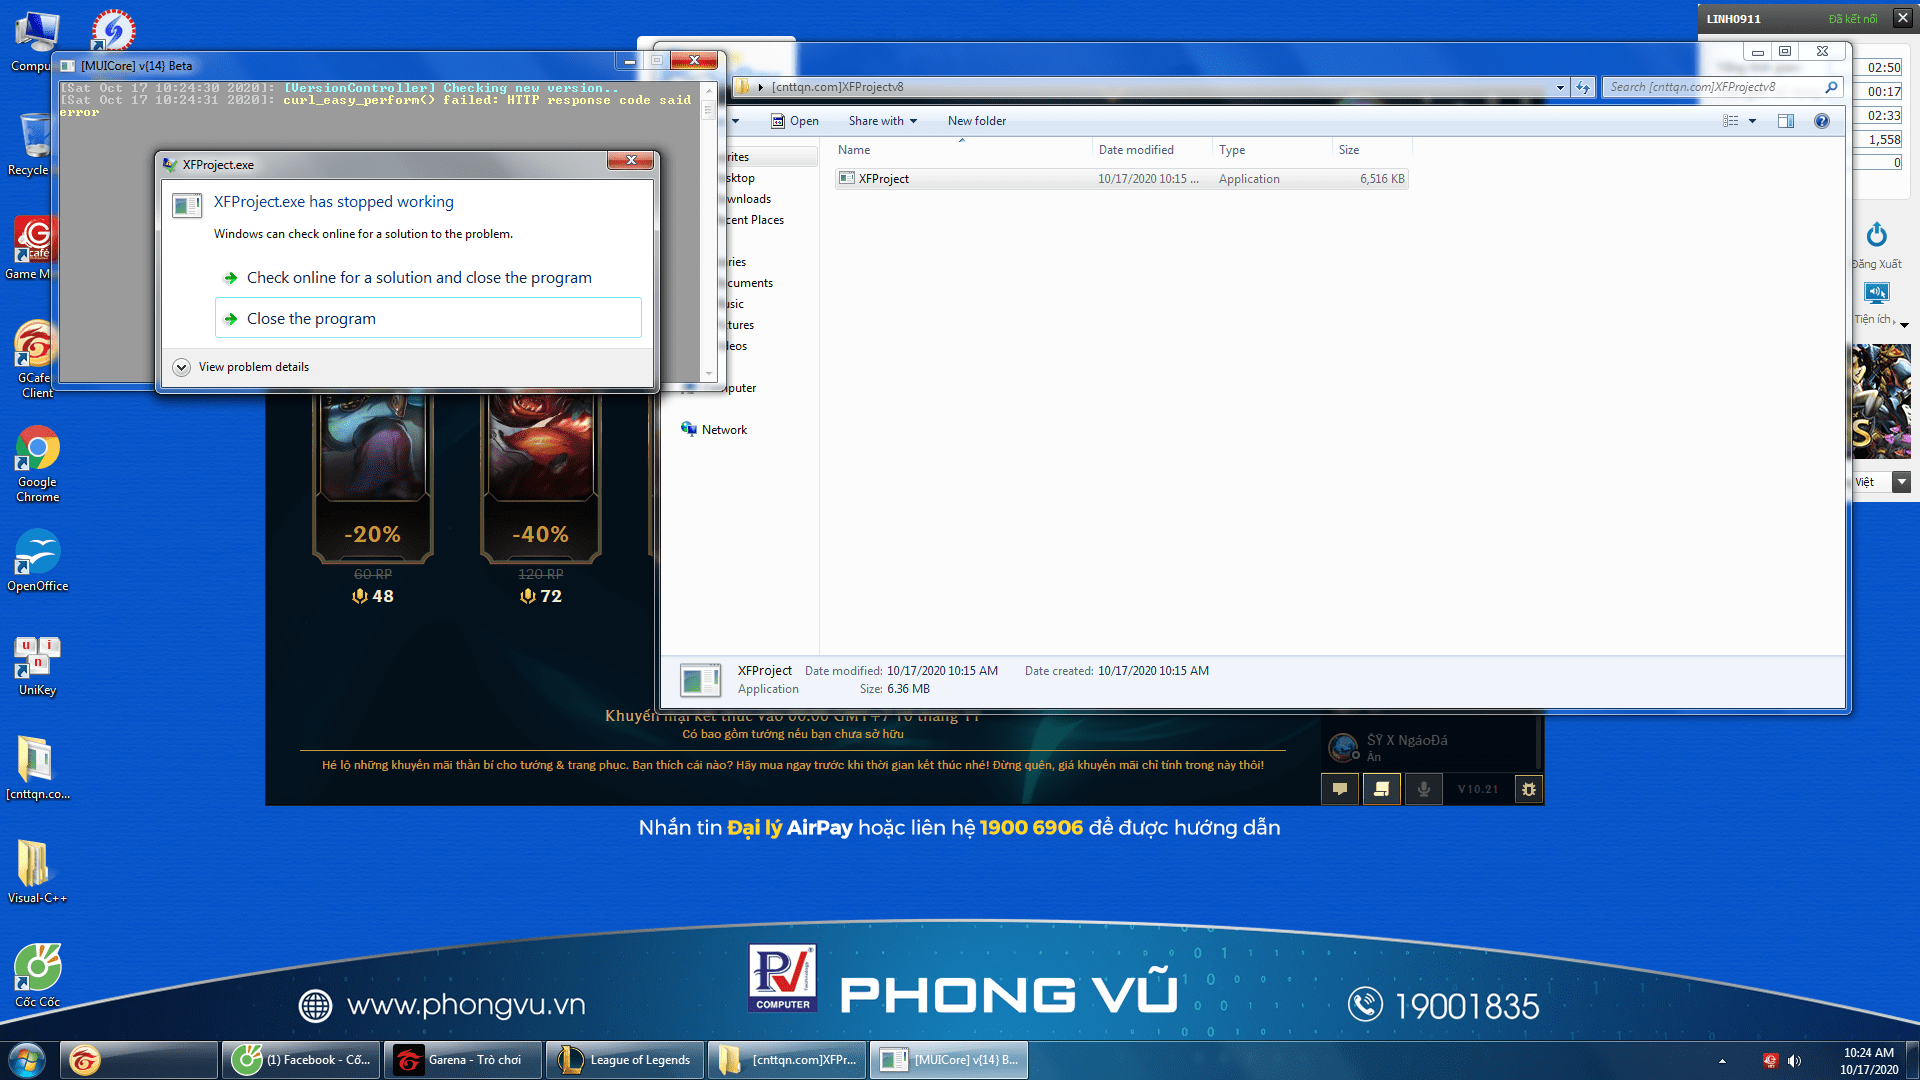Click the Explorer search box
Image resolution: width=1920 pixels, height=1080 pixels.
tap(1722, 87)
